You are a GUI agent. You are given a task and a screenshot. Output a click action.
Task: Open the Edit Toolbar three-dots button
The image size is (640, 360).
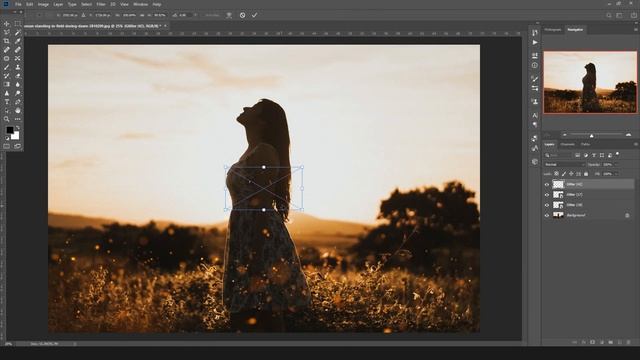click(x=18, y=119)
